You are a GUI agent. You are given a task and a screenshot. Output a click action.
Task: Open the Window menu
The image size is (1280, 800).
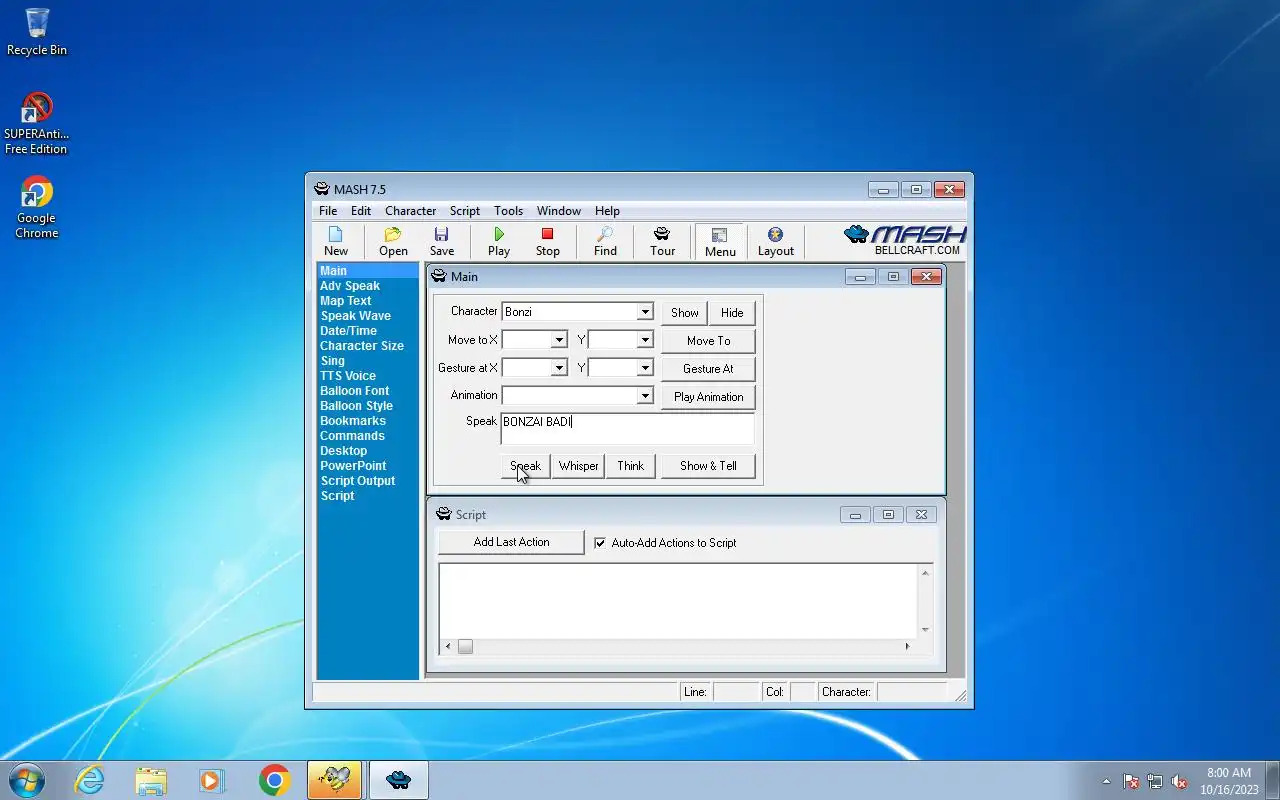point(559,211)
